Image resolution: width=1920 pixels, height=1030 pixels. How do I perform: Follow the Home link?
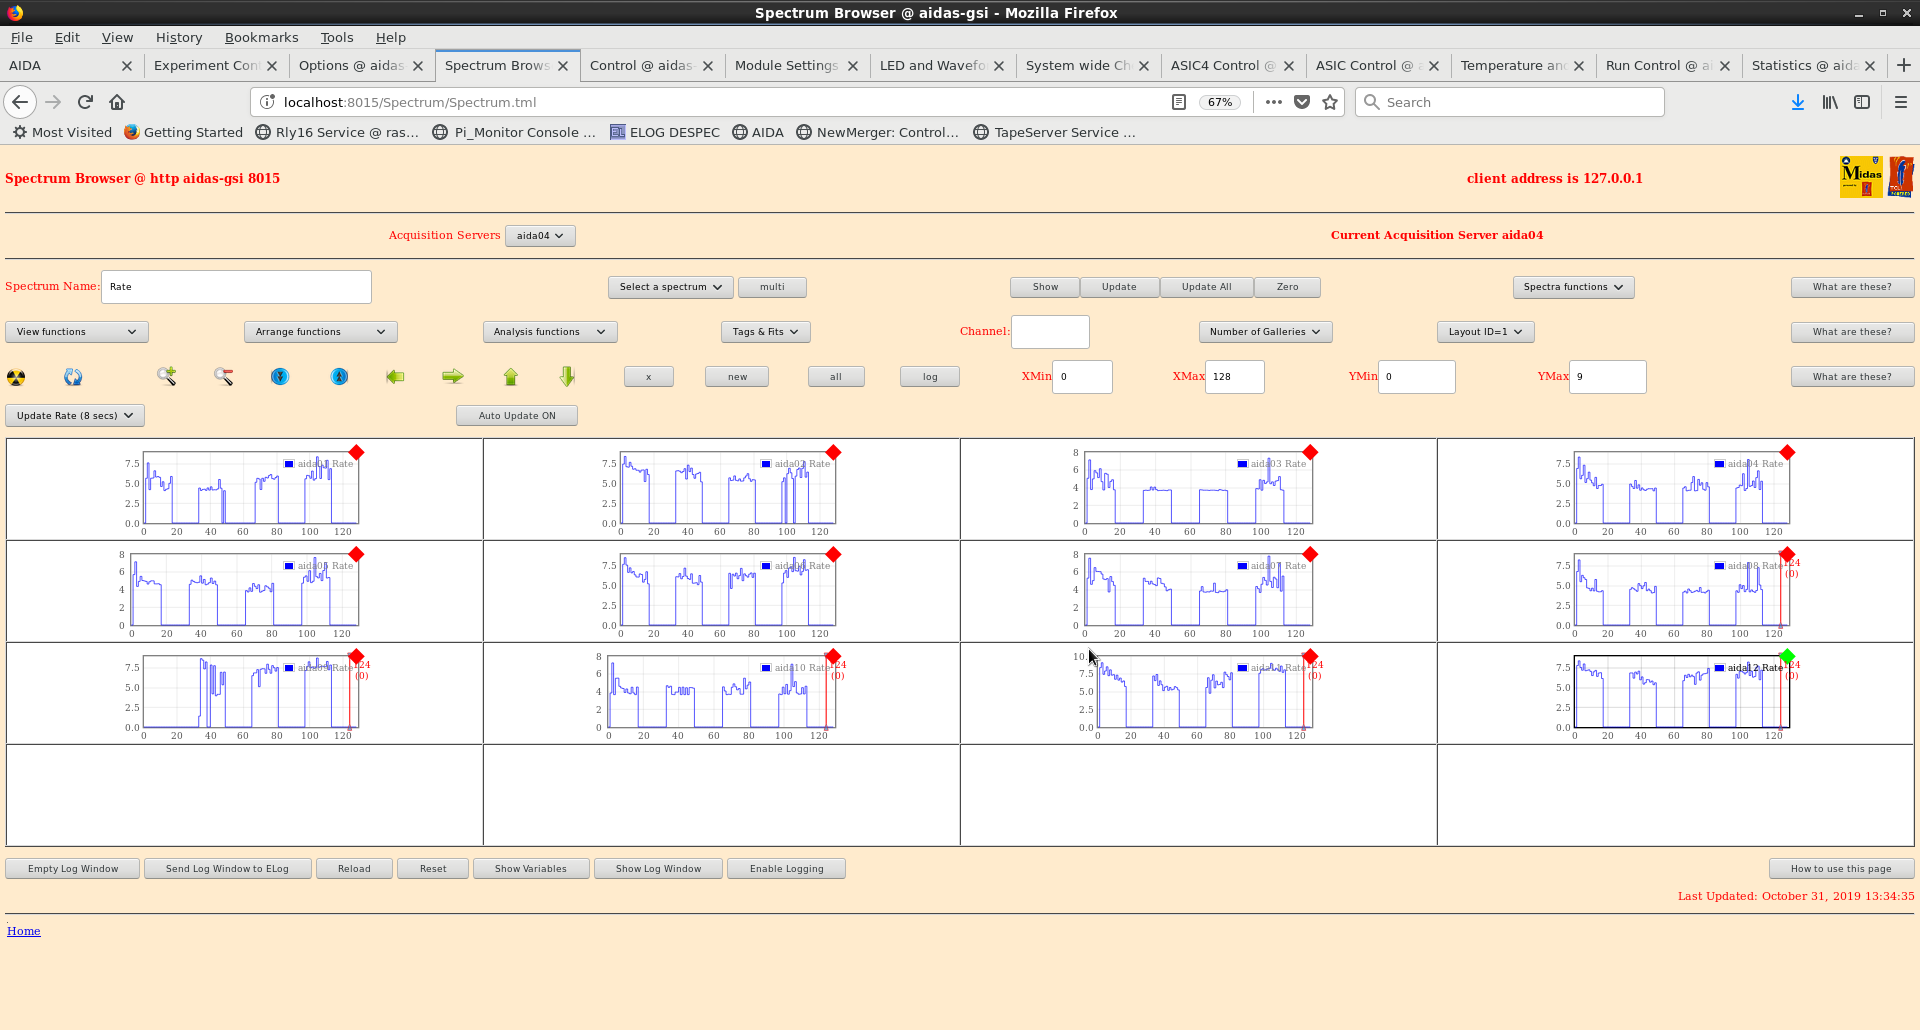click(x=24, y=931)
